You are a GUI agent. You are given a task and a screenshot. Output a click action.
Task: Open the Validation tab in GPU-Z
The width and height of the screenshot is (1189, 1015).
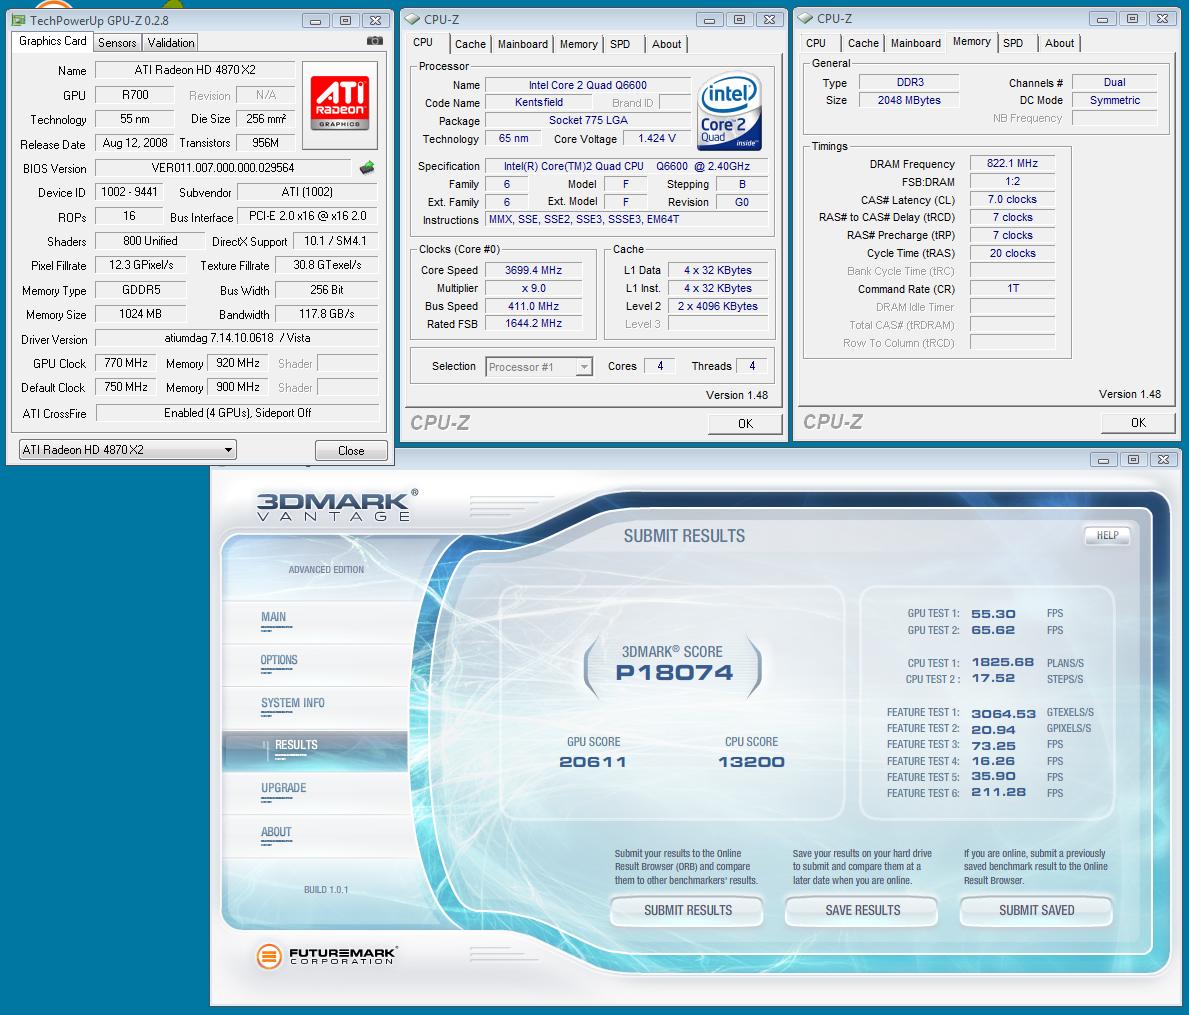171,43
